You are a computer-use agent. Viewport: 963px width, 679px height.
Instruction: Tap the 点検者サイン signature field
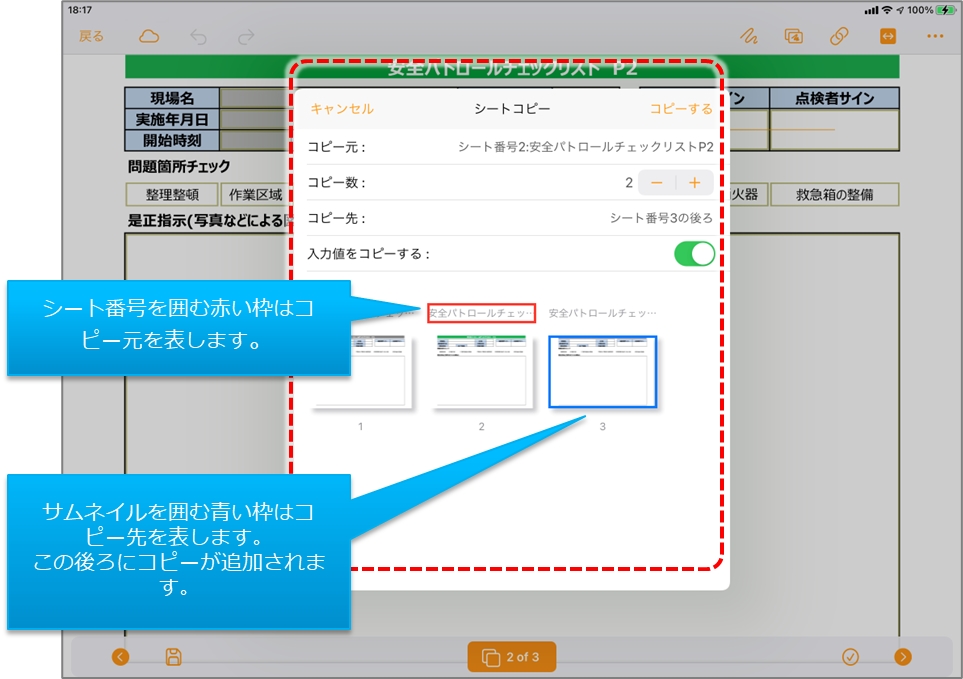click(x=834, y=130)
